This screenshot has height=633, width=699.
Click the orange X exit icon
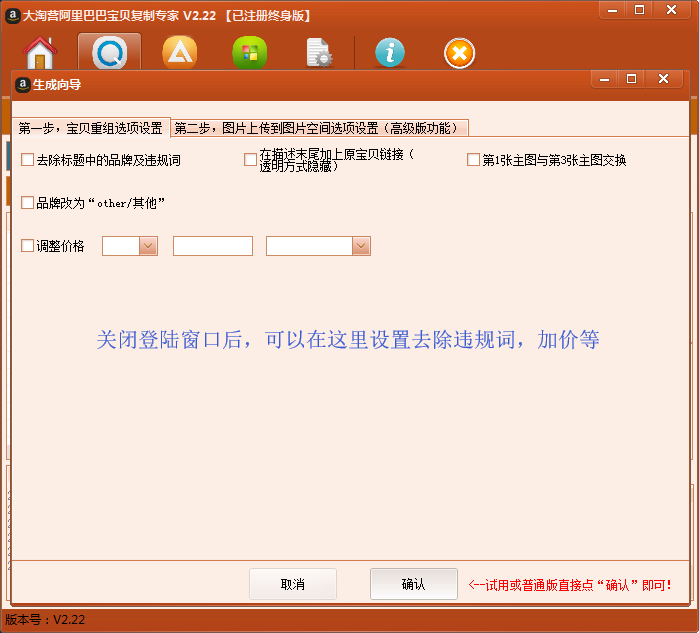tap(460, 53)
